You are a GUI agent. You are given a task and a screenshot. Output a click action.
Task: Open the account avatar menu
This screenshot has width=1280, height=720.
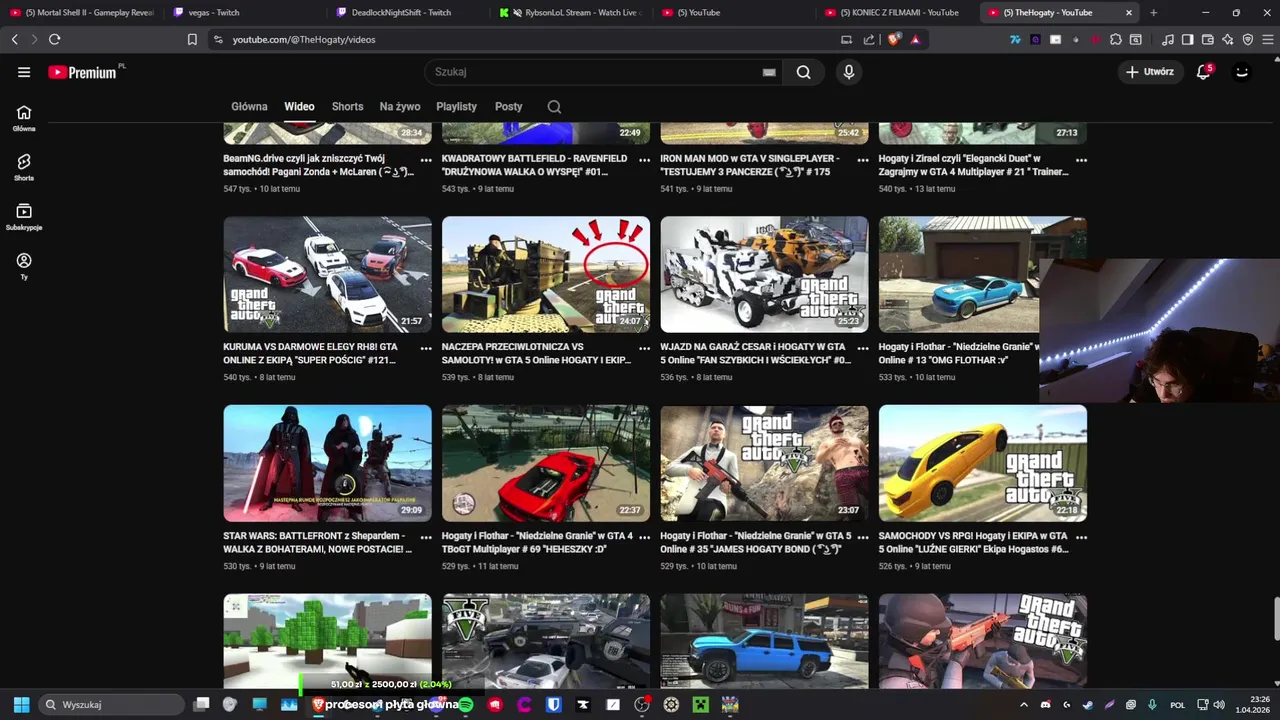pos(1242,72)
